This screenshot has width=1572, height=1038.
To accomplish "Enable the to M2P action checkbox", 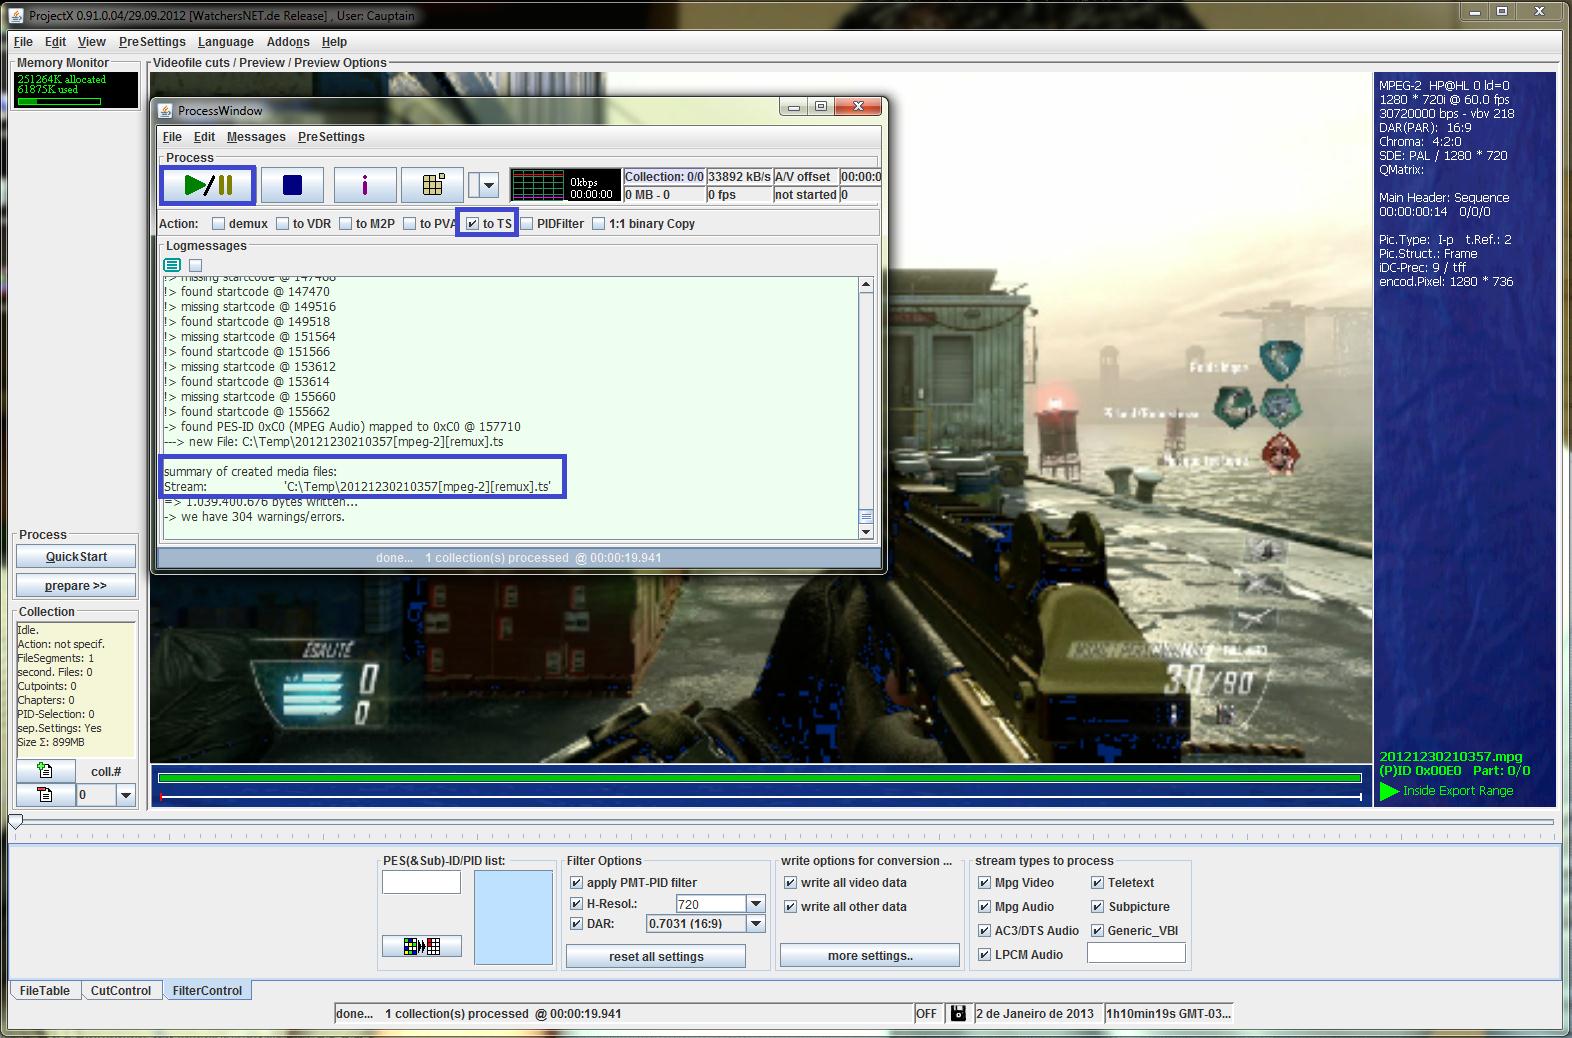I will [x=345, y=224].
